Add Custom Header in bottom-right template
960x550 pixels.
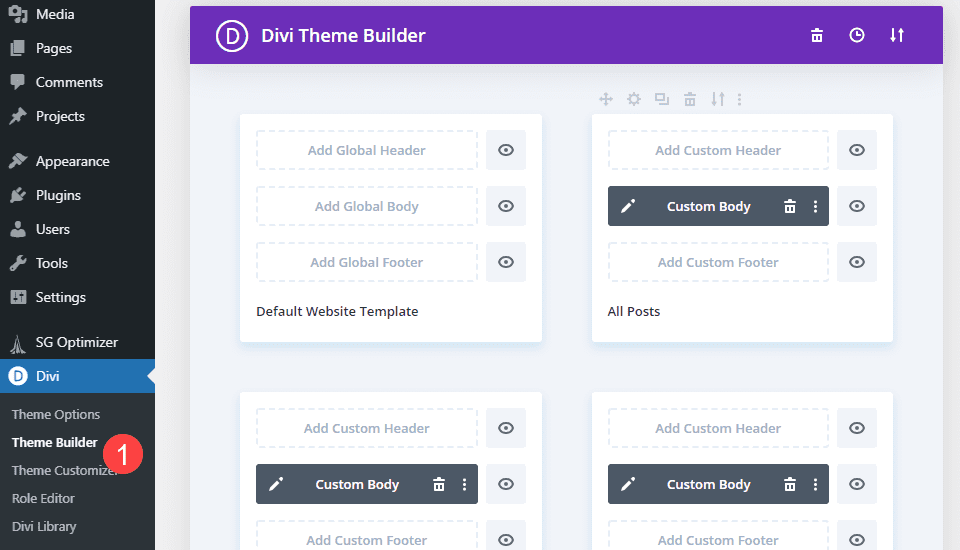coord(718,428)
